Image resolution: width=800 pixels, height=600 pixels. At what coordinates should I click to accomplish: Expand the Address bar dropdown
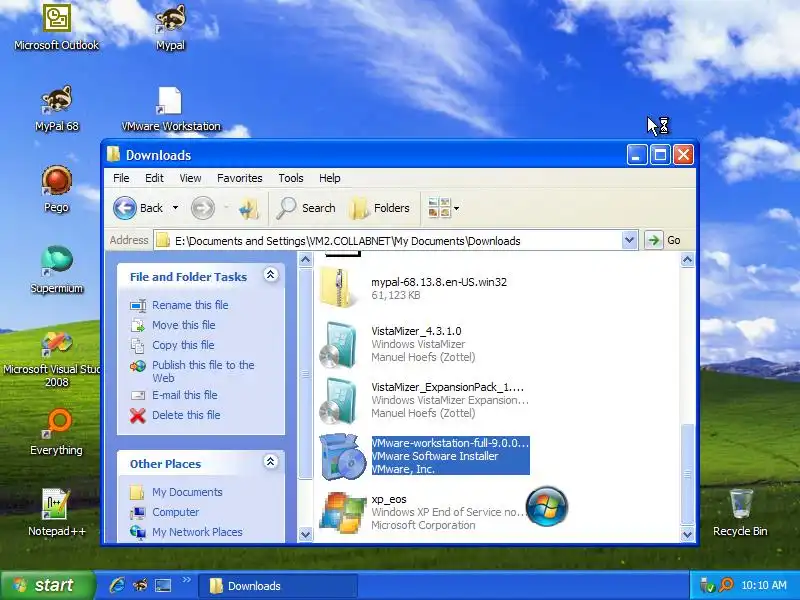[x=630, y=240]
